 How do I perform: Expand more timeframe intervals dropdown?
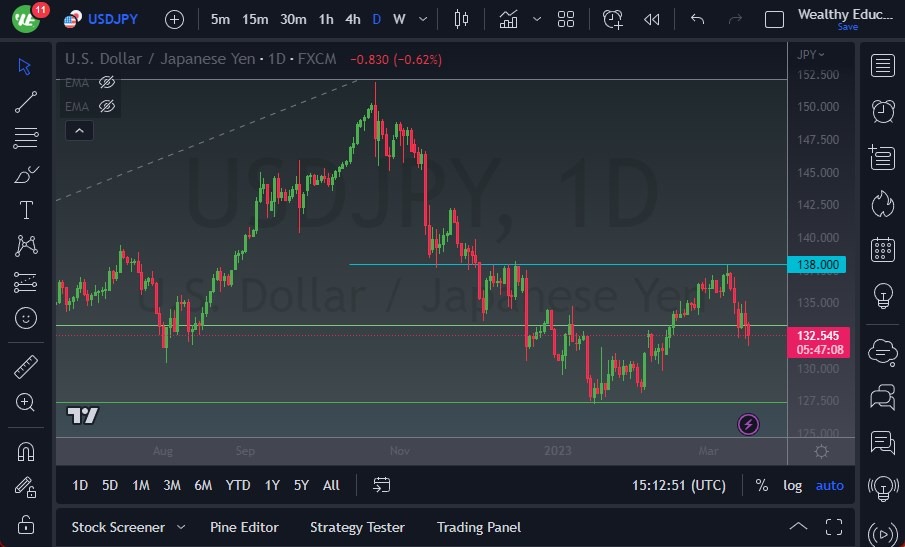(423, 20)
